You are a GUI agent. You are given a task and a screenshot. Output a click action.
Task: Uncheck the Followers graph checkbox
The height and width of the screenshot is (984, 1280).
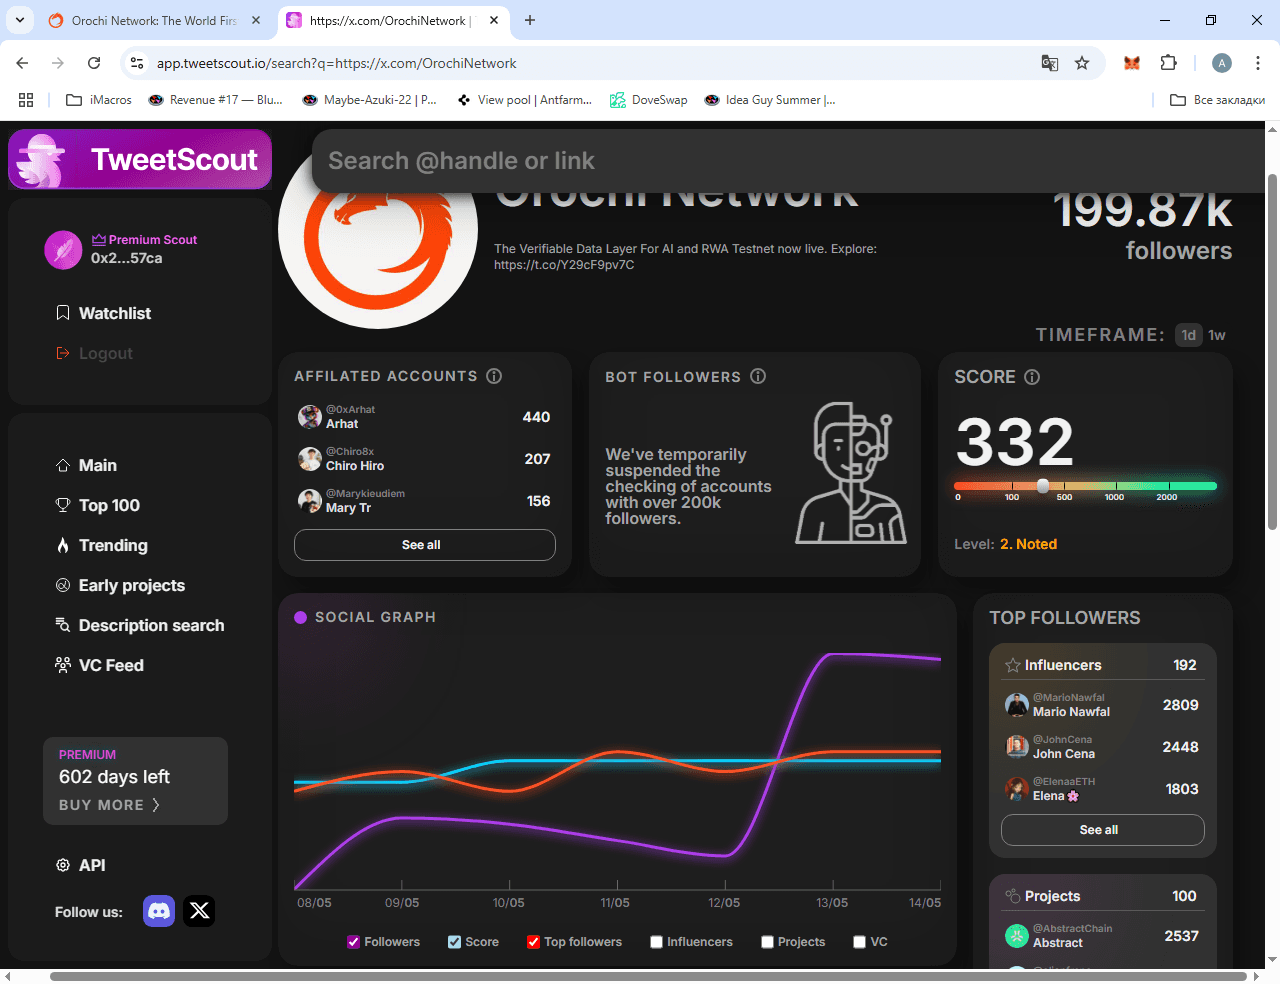[353, 942]
